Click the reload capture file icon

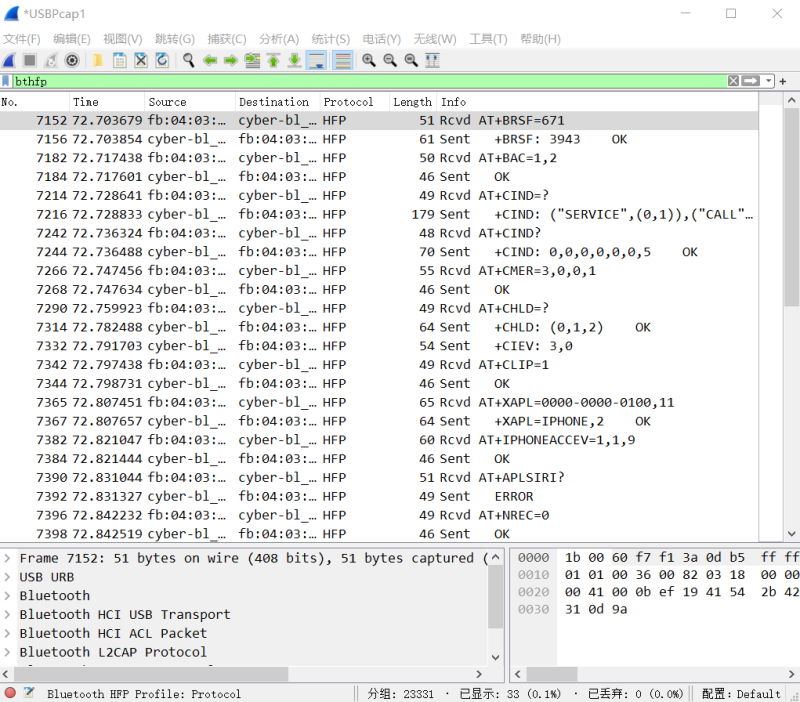tap(162, 60)
